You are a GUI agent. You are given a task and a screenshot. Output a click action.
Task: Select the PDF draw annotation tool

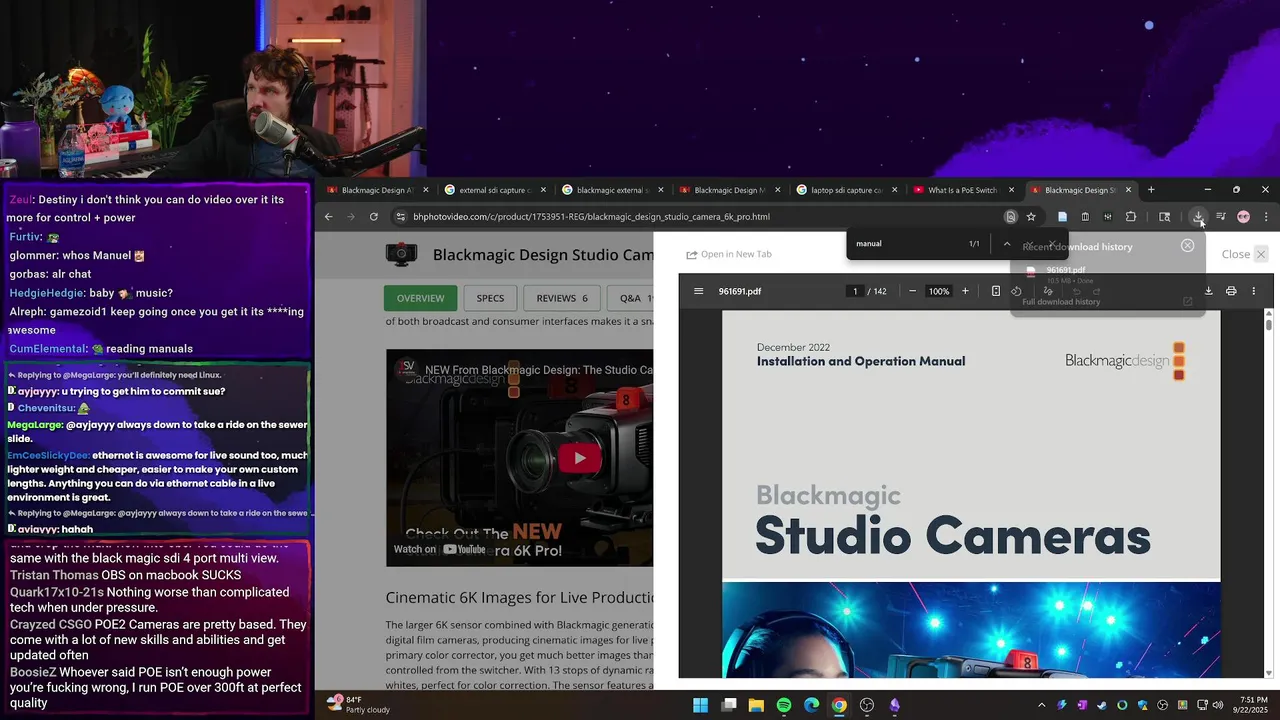(1048, 291)
